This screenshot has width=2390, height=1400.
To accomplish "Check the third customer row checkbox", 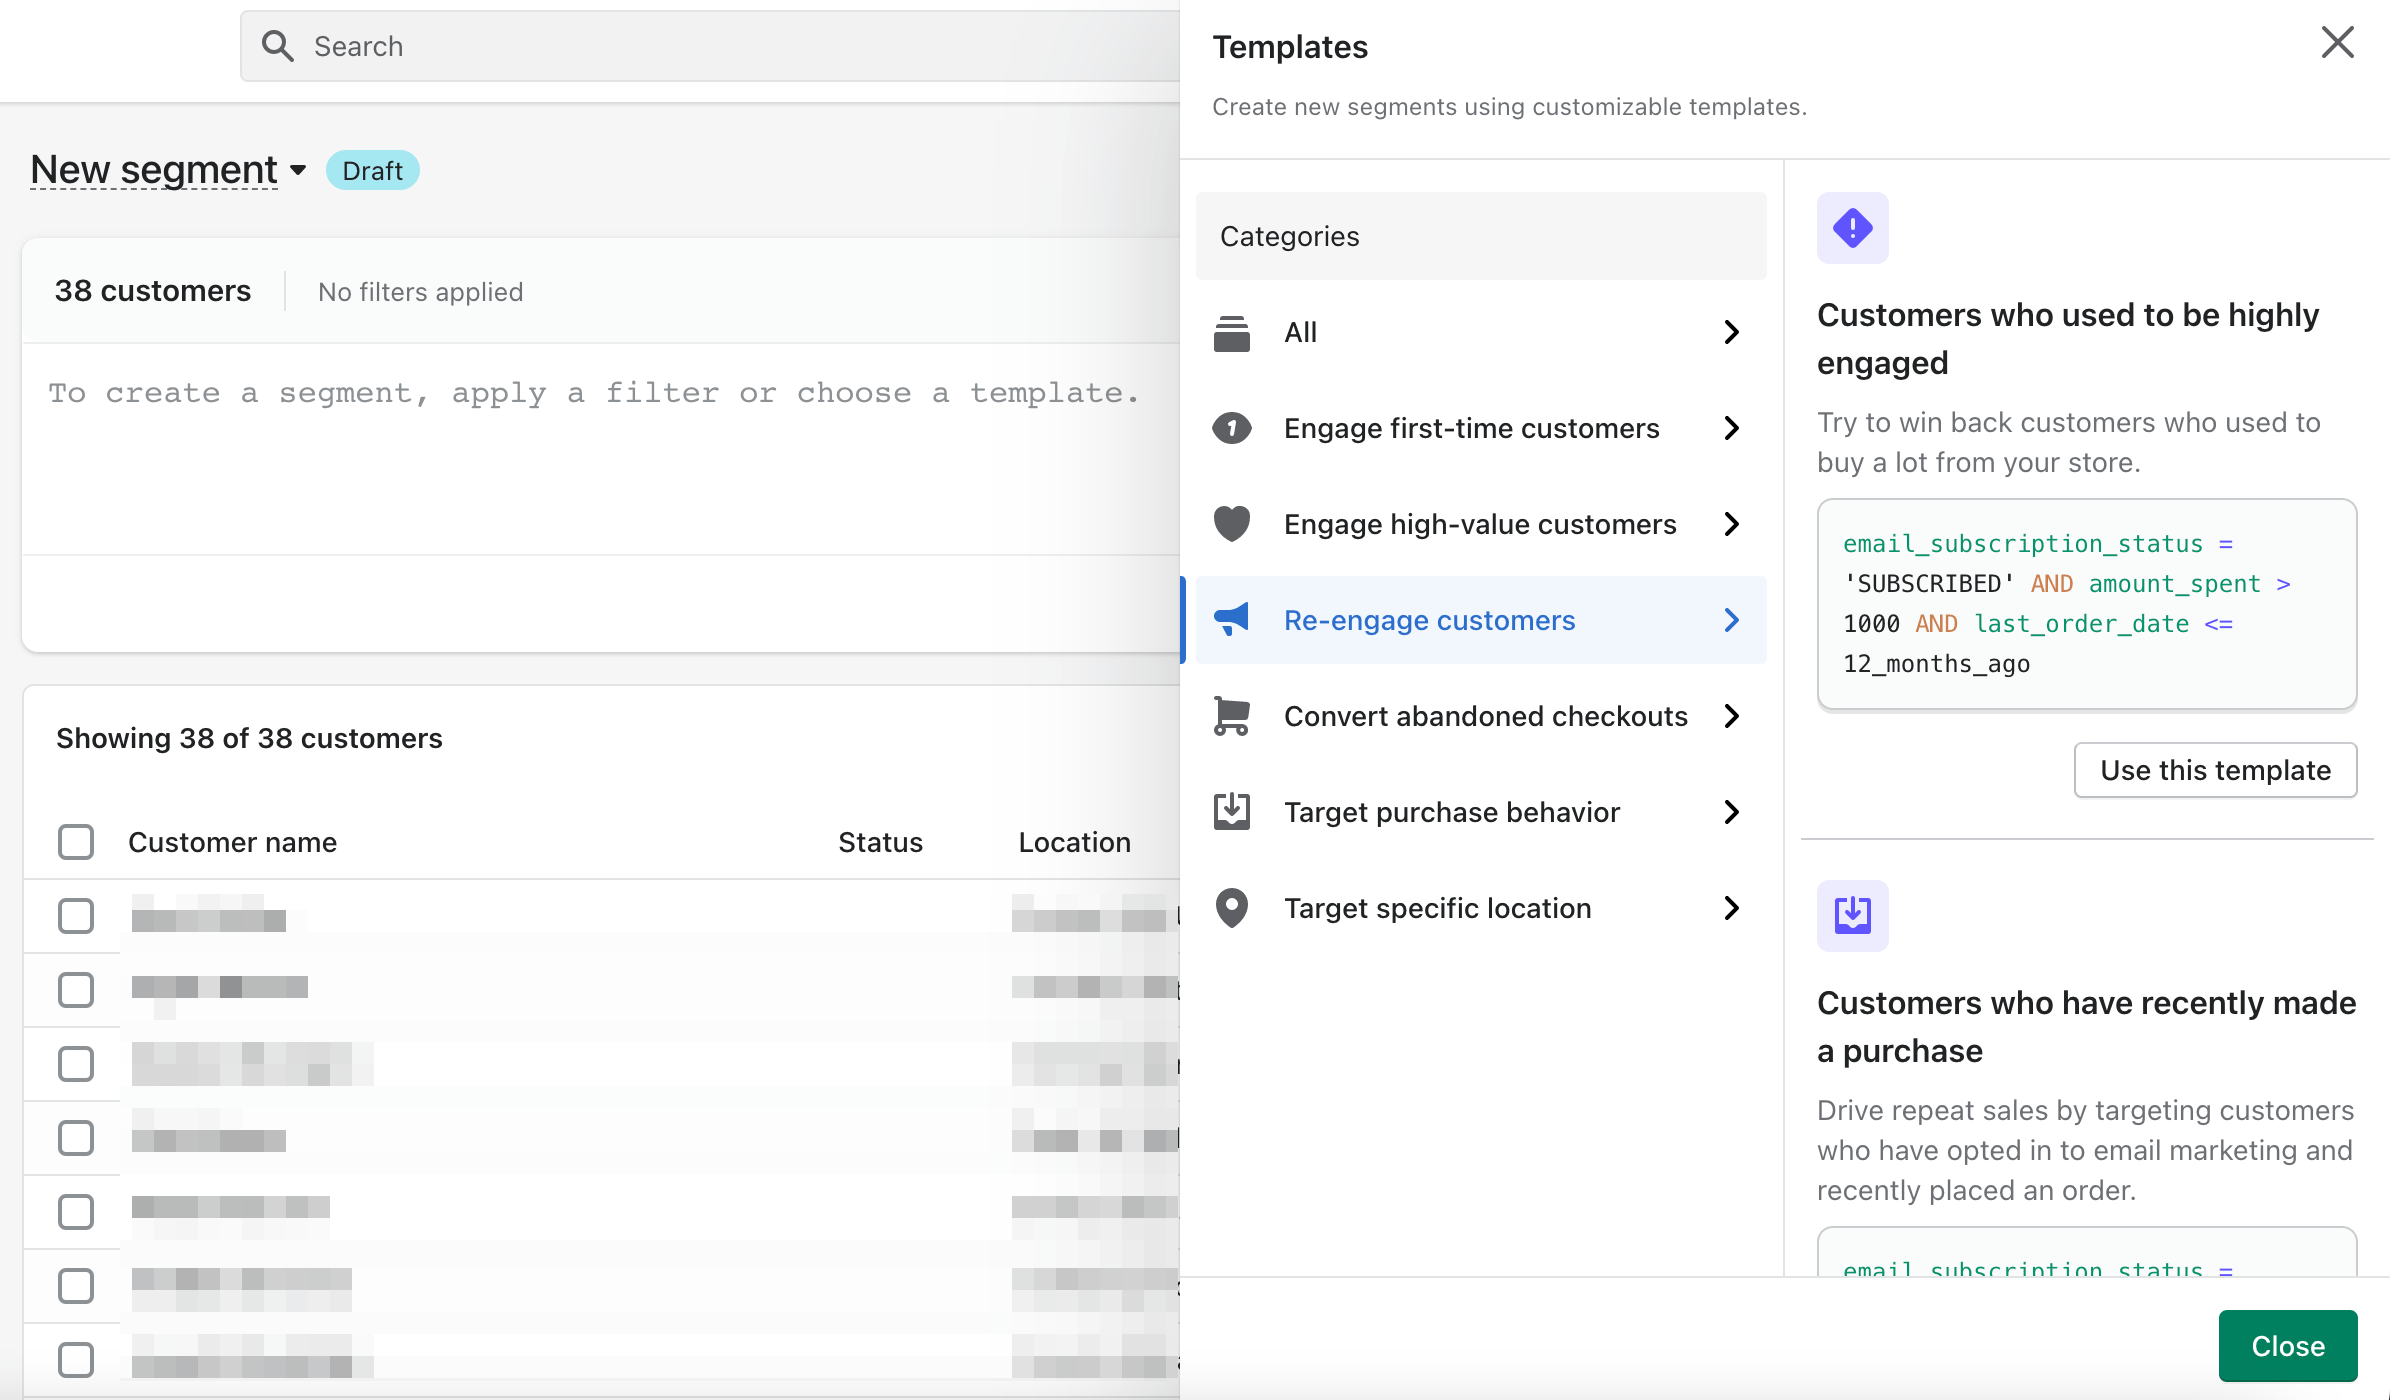I will pos(76,1064).
